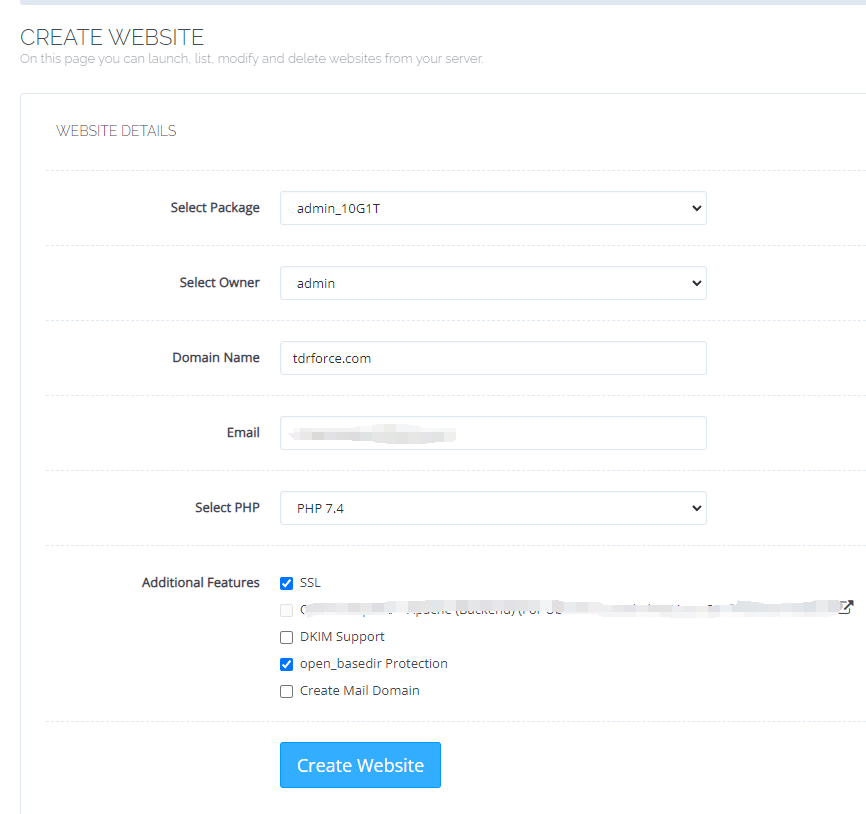This screenshot has width=866, height=814.
Task: Click the greyed-out Apache backend checkbox
Action: coord(287,610)
